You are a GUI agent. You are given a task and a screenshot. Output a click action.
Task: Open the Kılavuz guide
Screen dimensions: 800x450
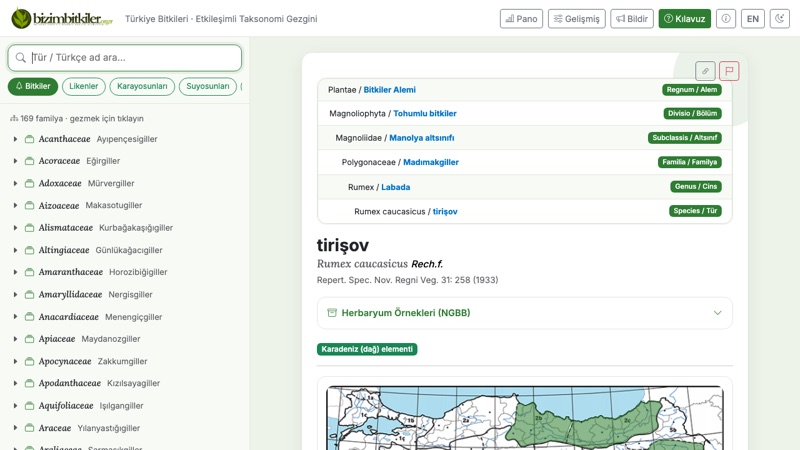click(x=684, y=19)
